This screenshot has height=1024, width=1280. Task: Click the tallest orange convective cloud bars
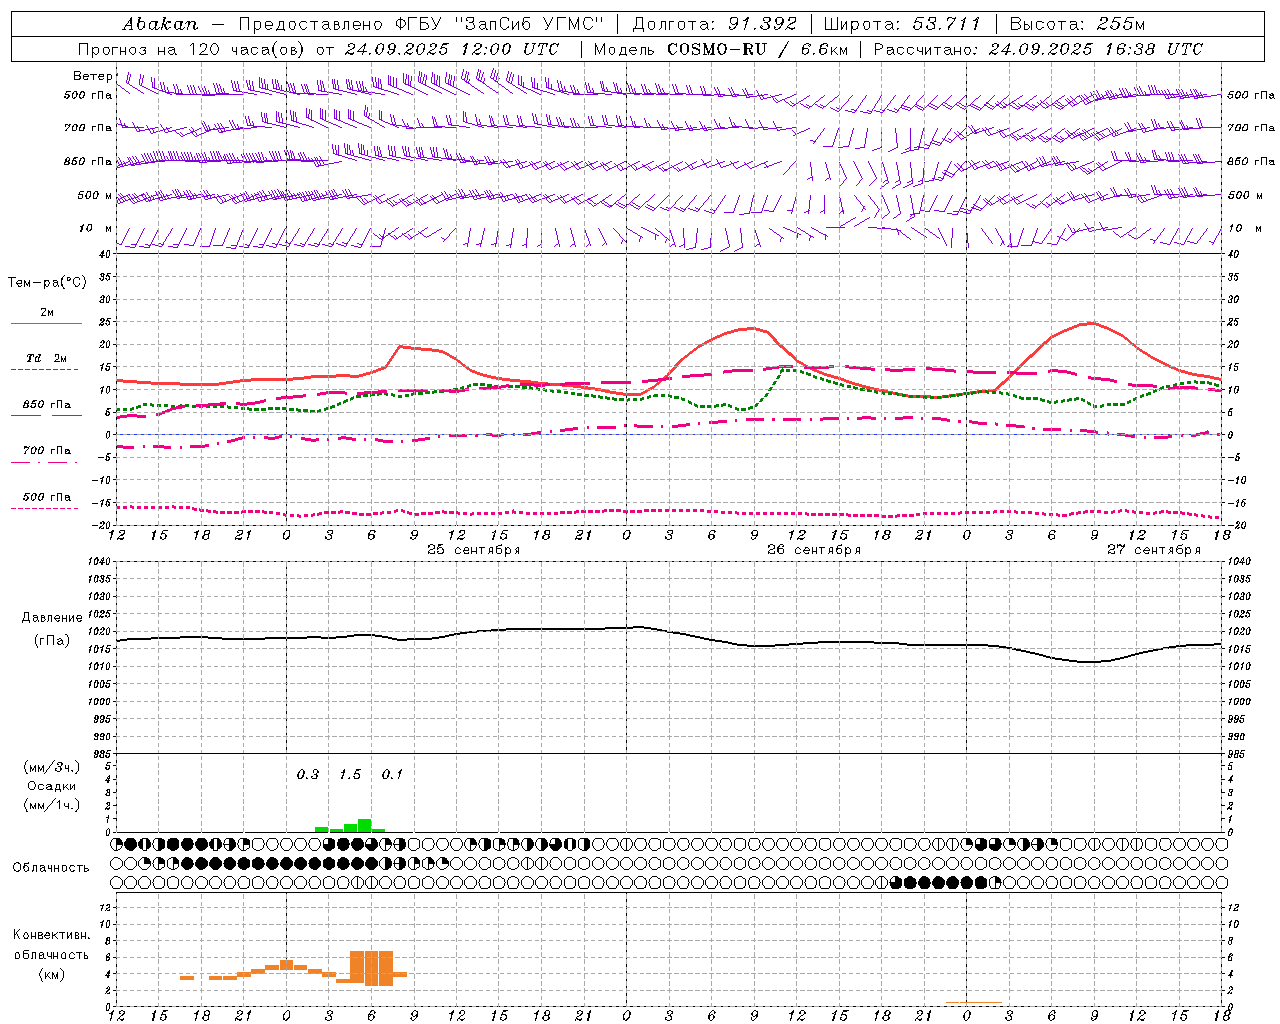pyautogui.click(x=372, y=968)
